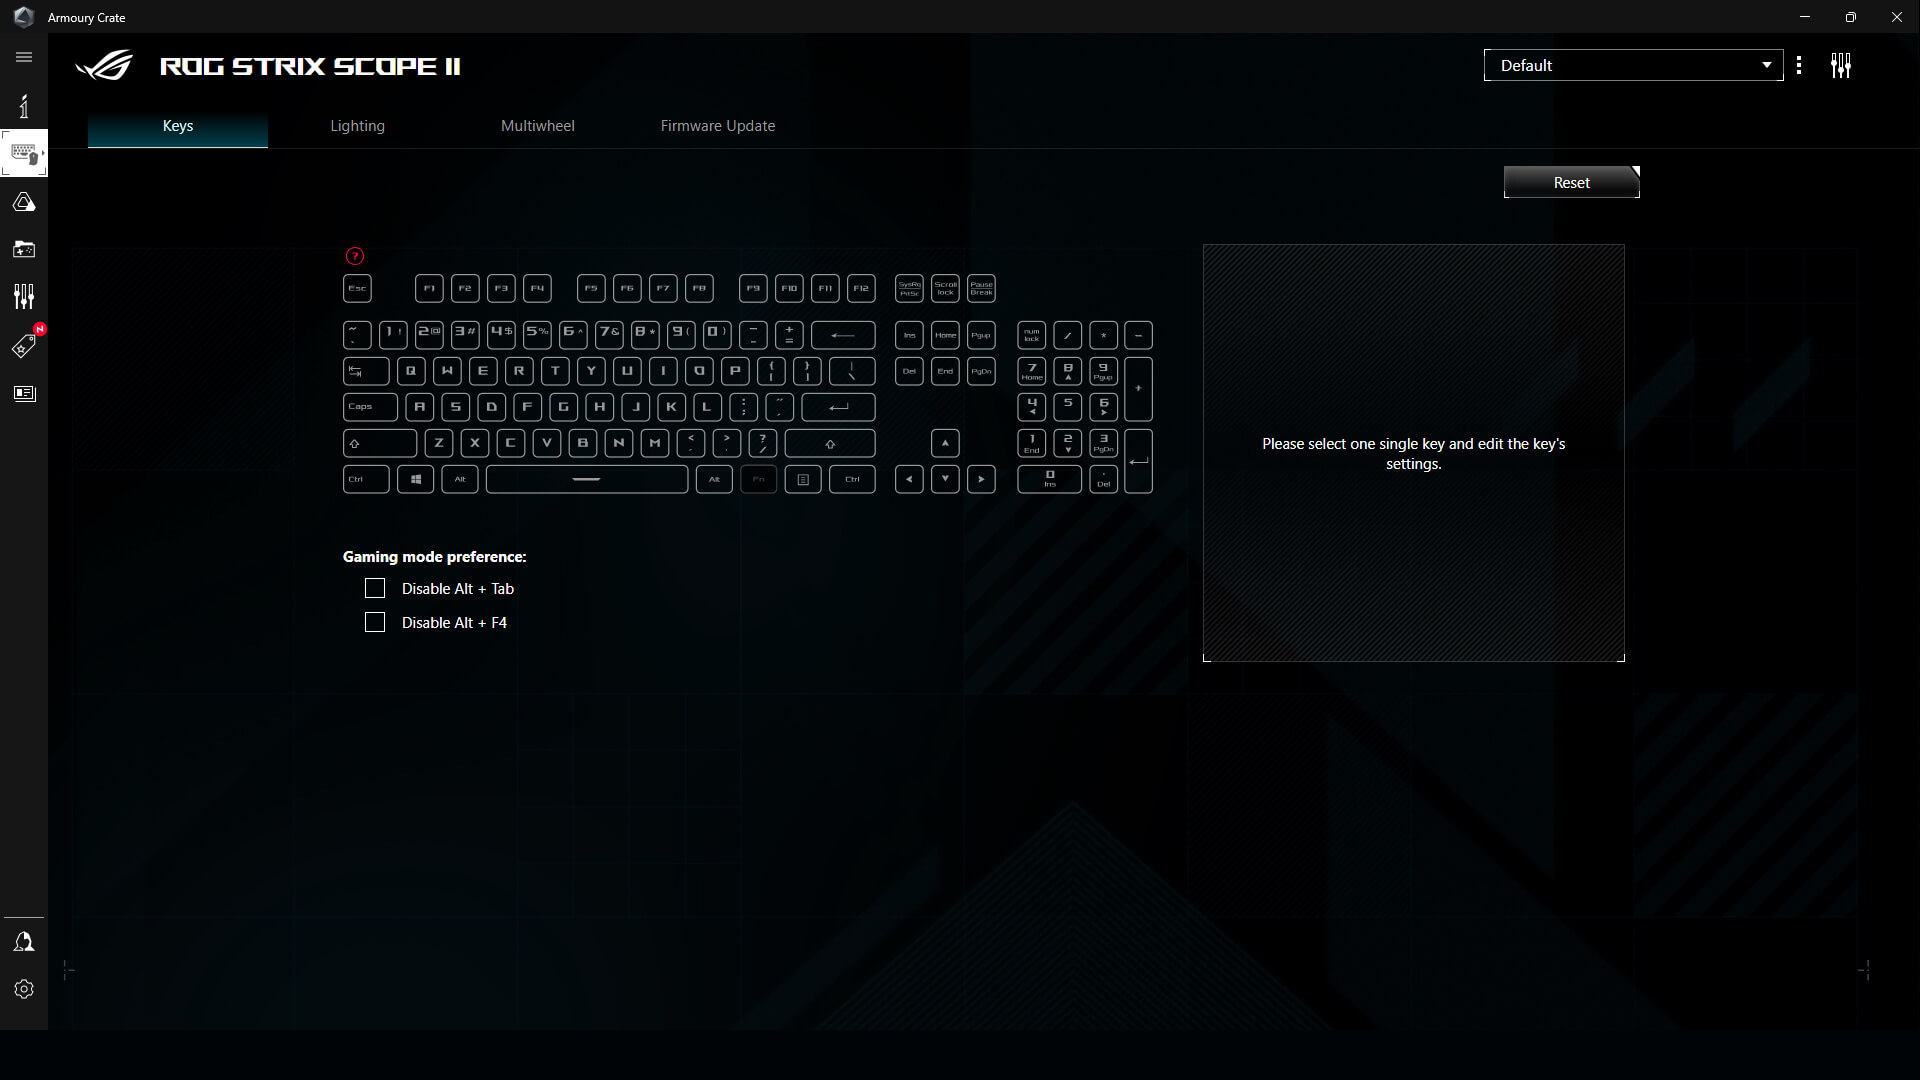
Task: Open the News sidebar icon
Action: coord(24,393)
